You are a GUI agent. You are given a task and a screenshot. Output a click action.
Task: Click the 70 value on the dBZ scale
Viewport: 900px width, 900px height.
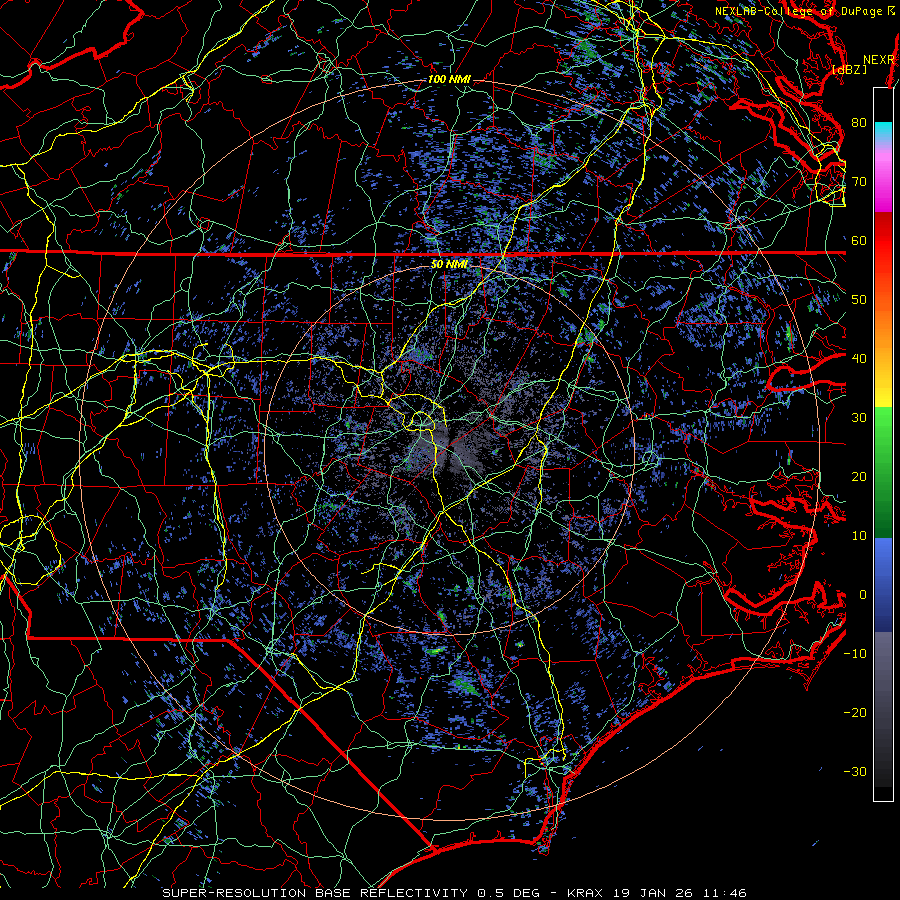pyautogui.click(x=859, y=182)
